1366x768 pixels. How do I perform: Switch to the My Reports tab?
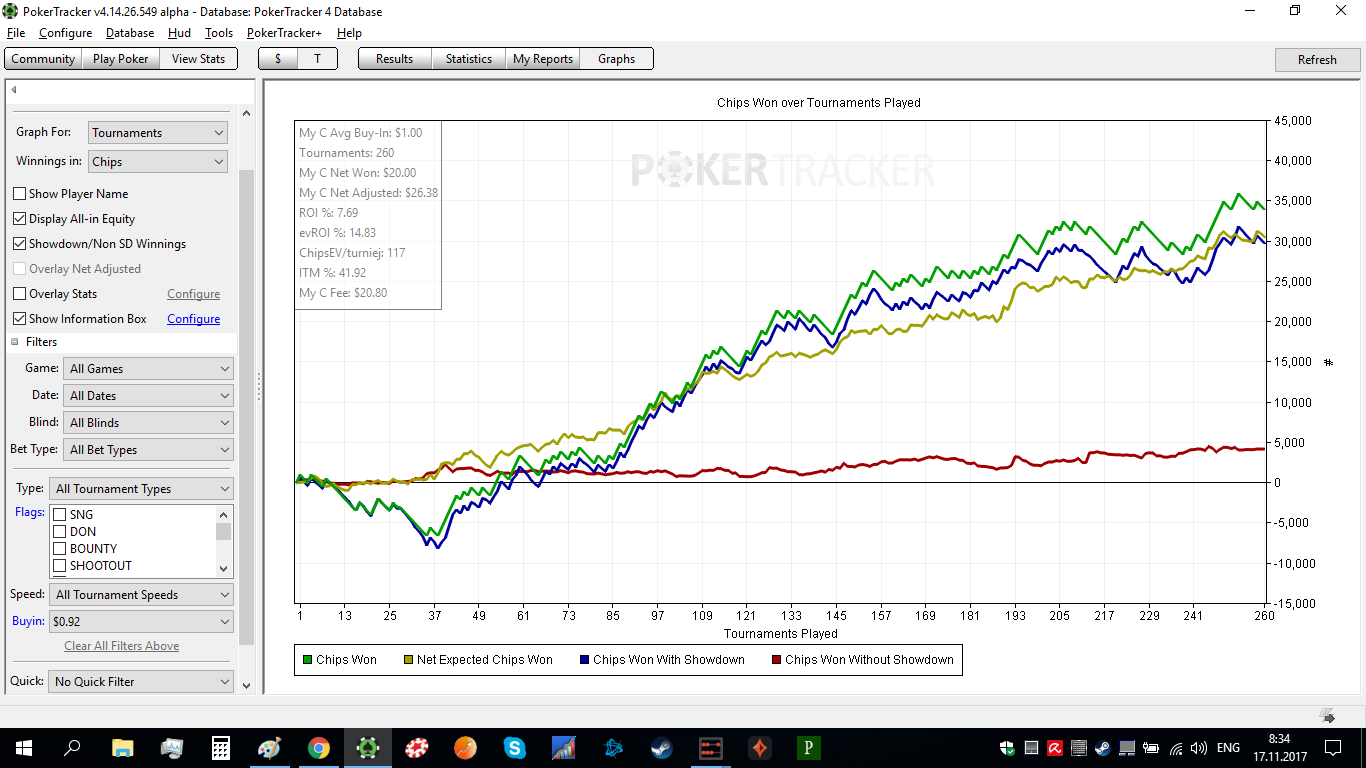[543, 59]
